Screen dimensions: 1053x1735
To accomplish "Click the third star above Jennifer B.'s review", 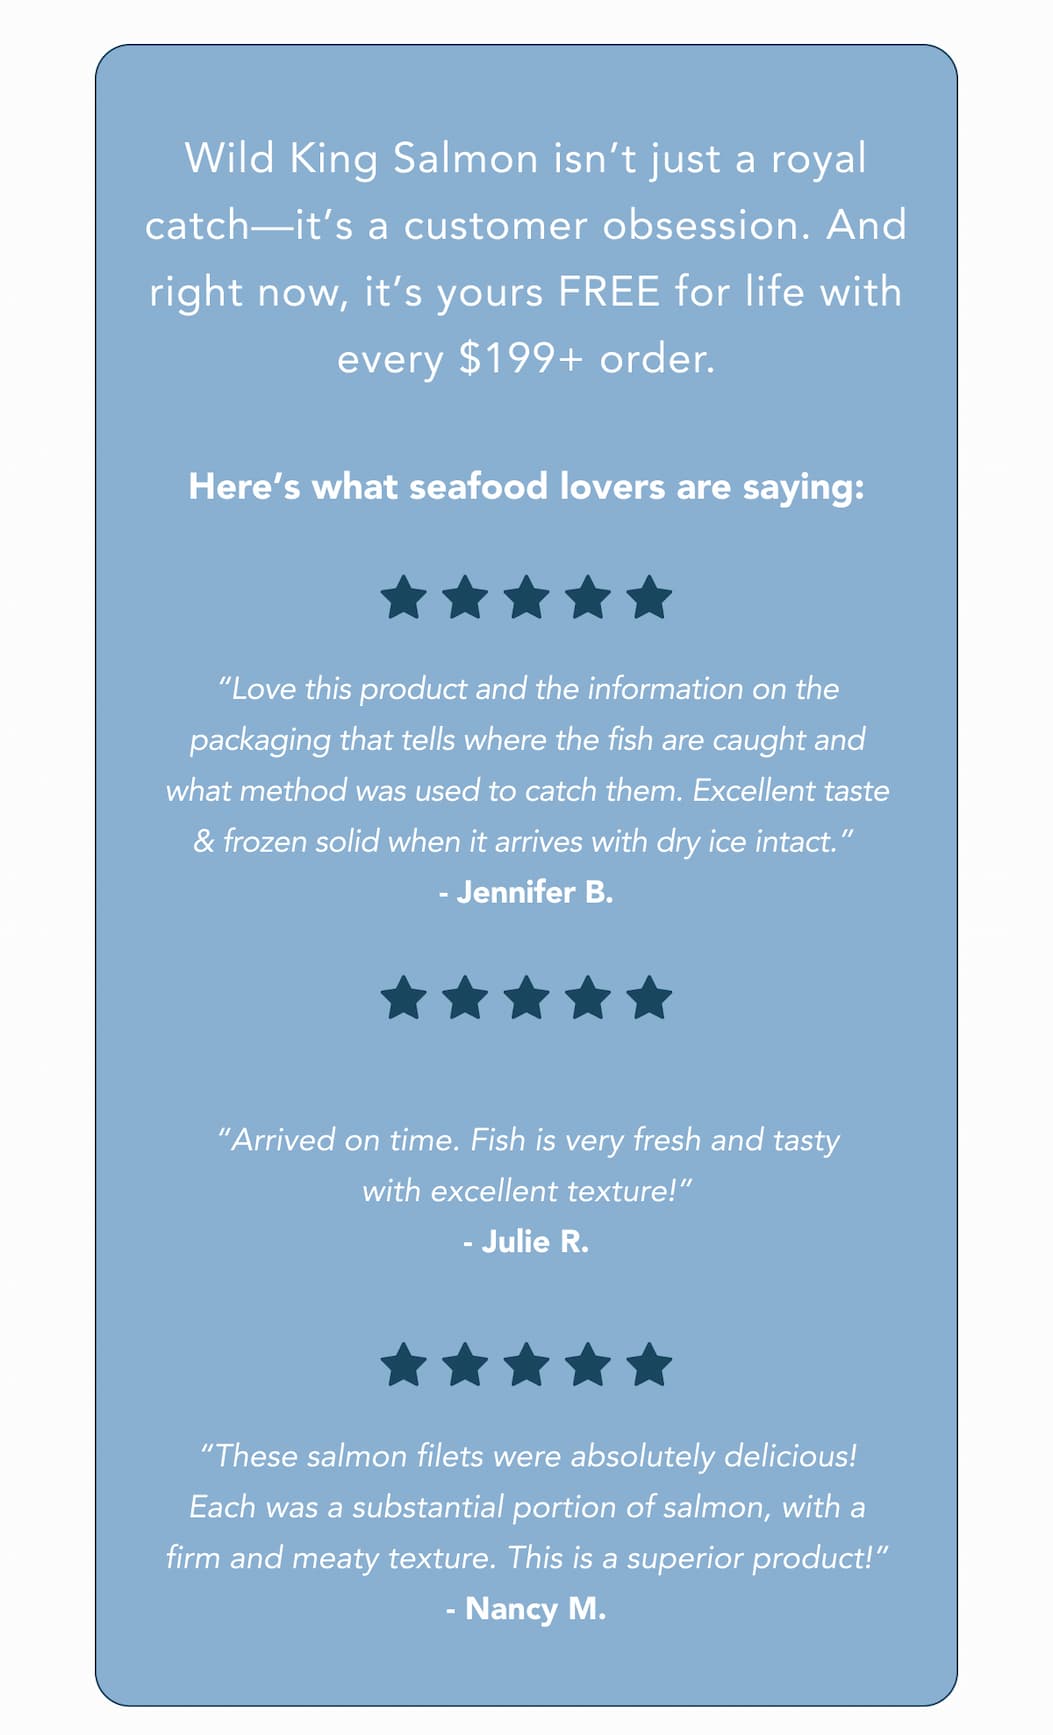I will tap(527, 598).
